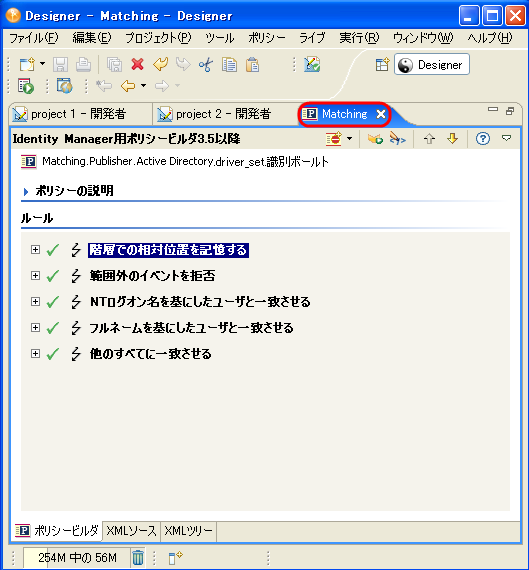
Task: Open the New wizard toolbar icon
Action: [x=27, y=65]
